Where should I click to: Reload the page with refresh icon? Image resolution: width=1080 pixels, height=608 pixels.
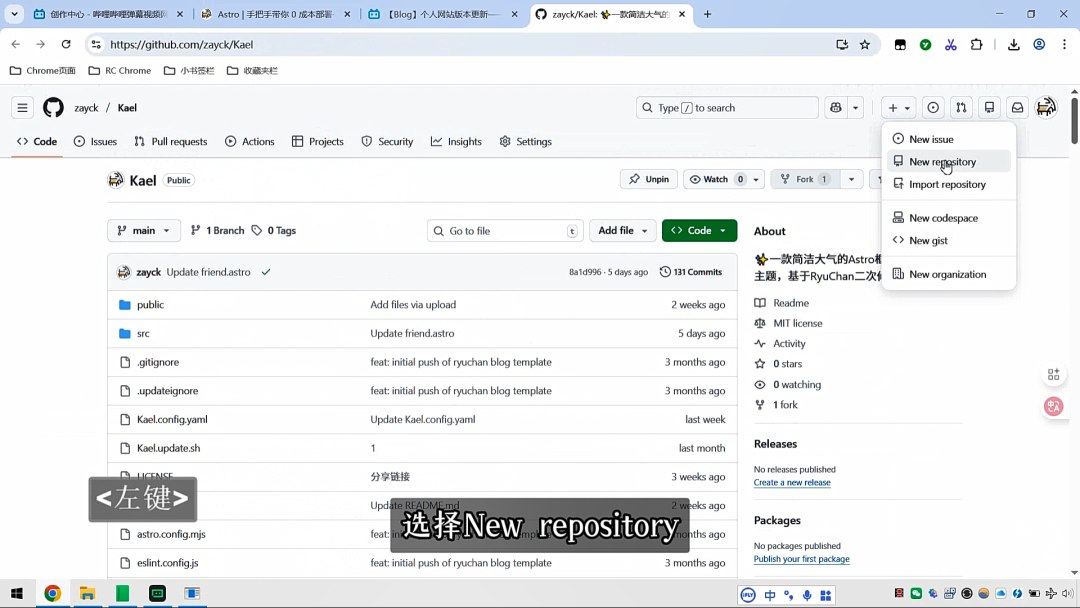[66, 45]
